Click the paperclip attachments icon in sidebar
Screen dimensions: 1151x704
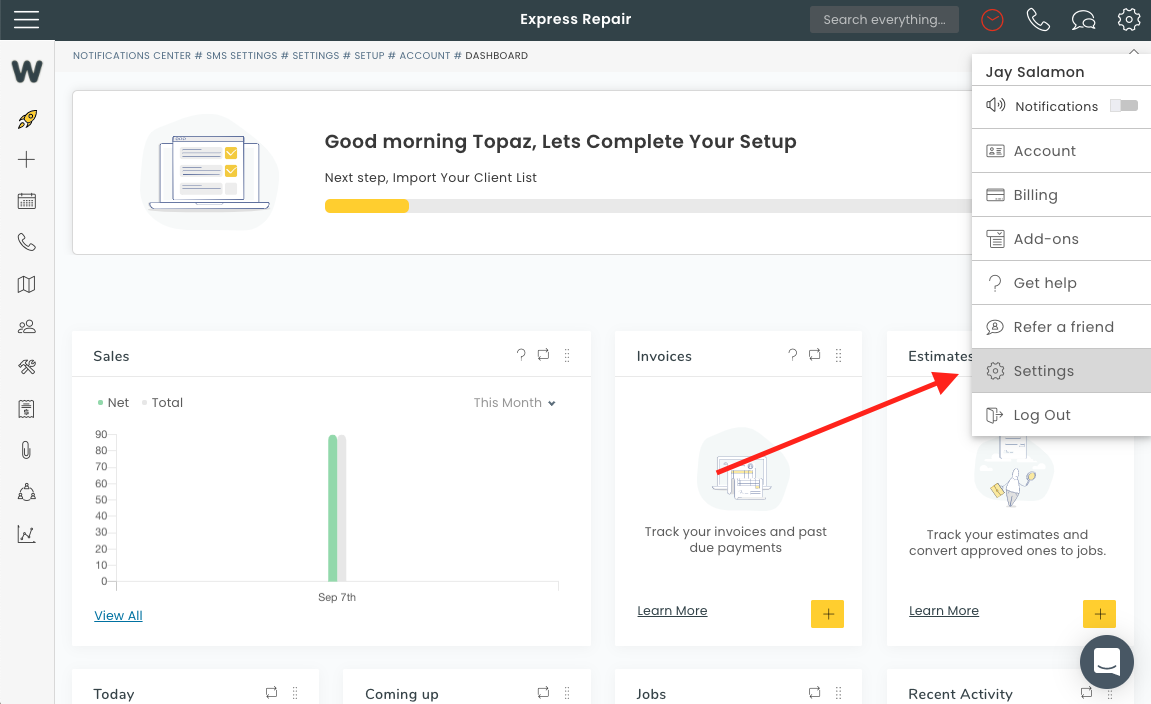point(27,450)
